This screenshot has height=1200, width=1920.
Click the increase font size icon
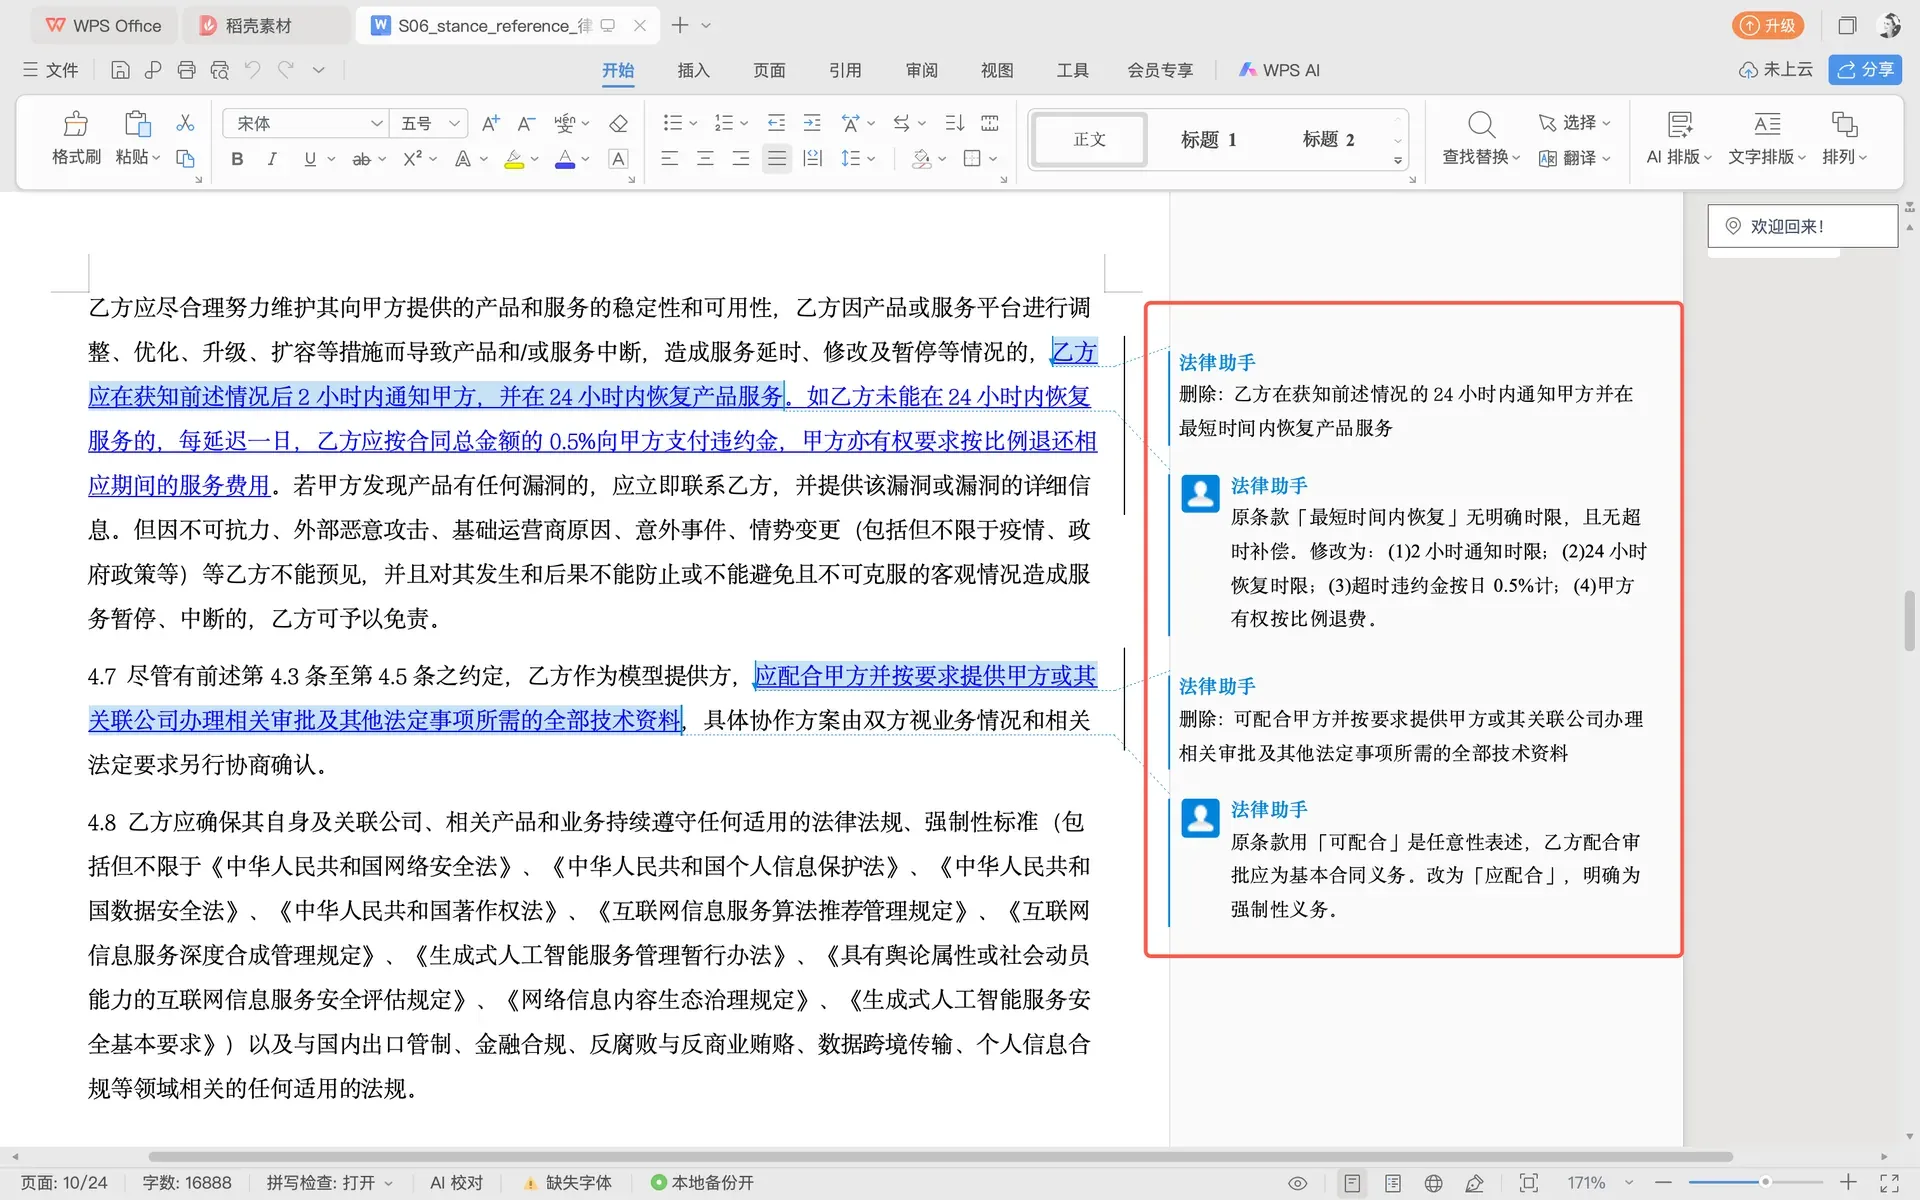click(x=490, y=124)
